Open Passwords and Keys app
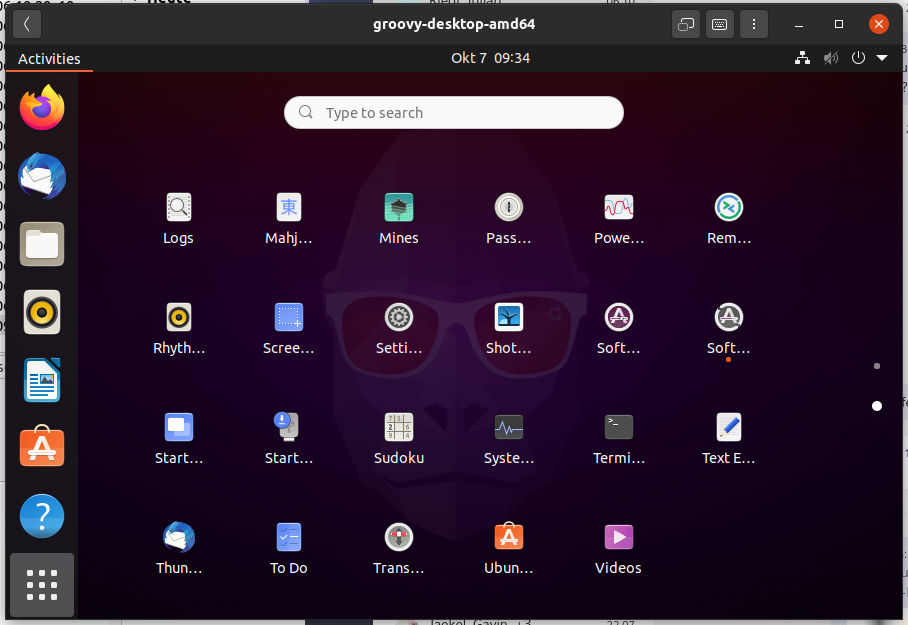 [x=508, y=219]
